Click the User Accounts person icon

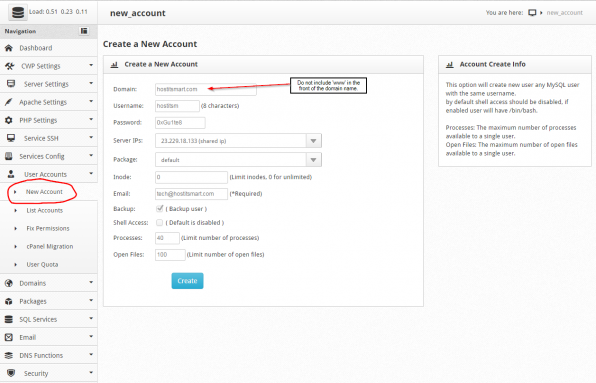(x=11, y=174)
